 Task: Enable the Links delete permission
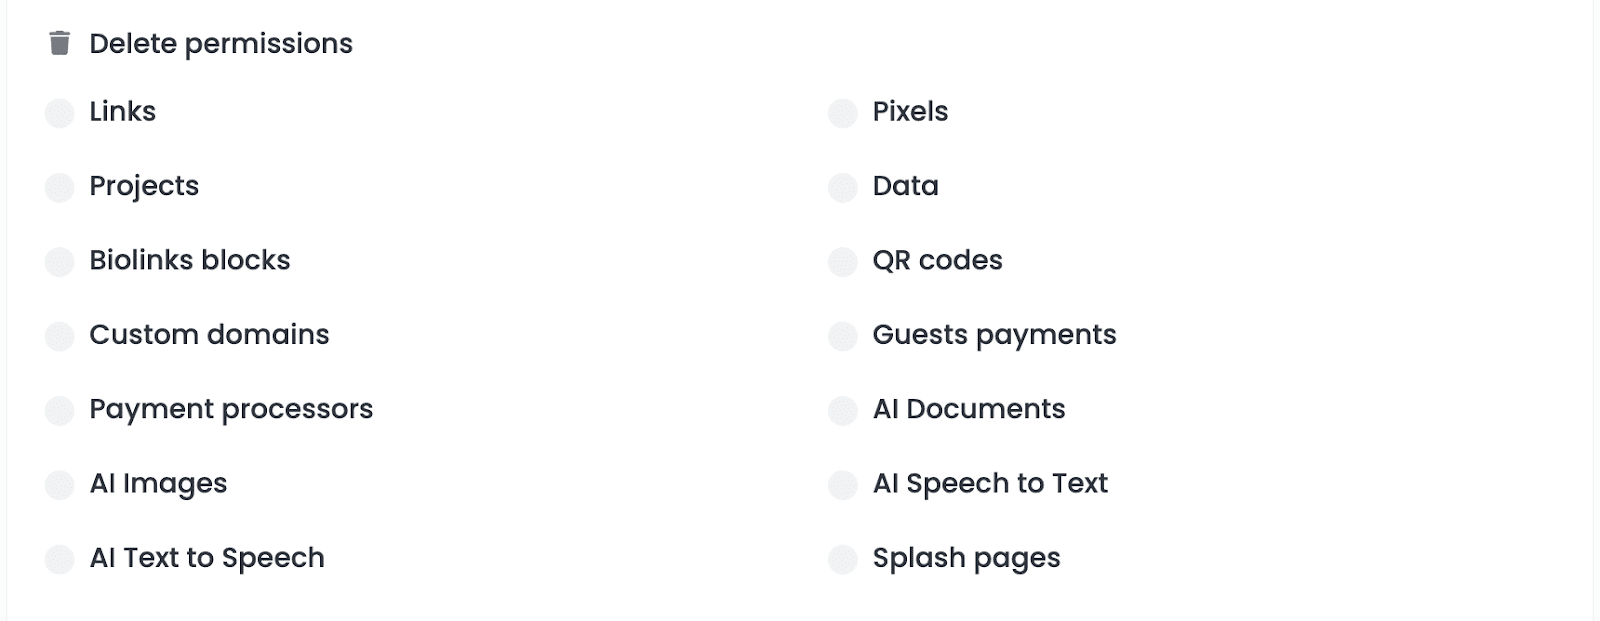(60, 113)
